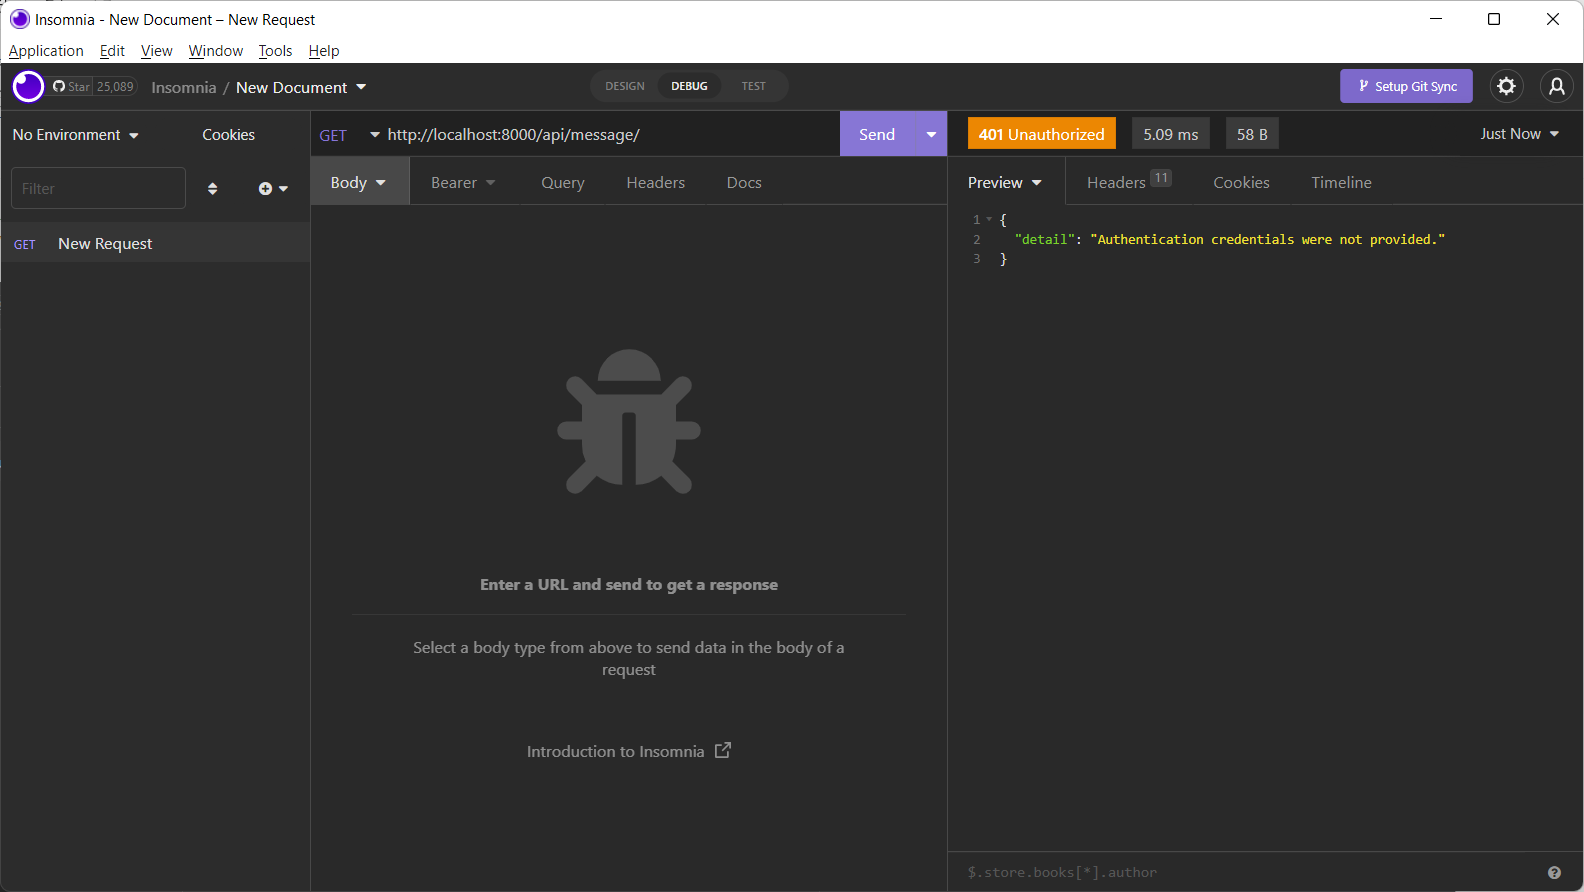Select the DEBUG mode toggle

coord(689,86)
